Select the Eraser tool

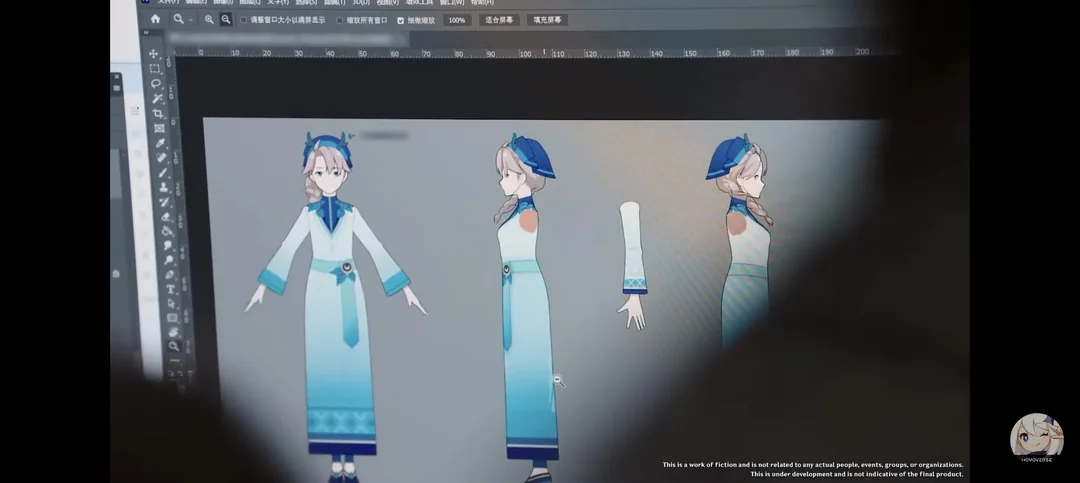166,216
